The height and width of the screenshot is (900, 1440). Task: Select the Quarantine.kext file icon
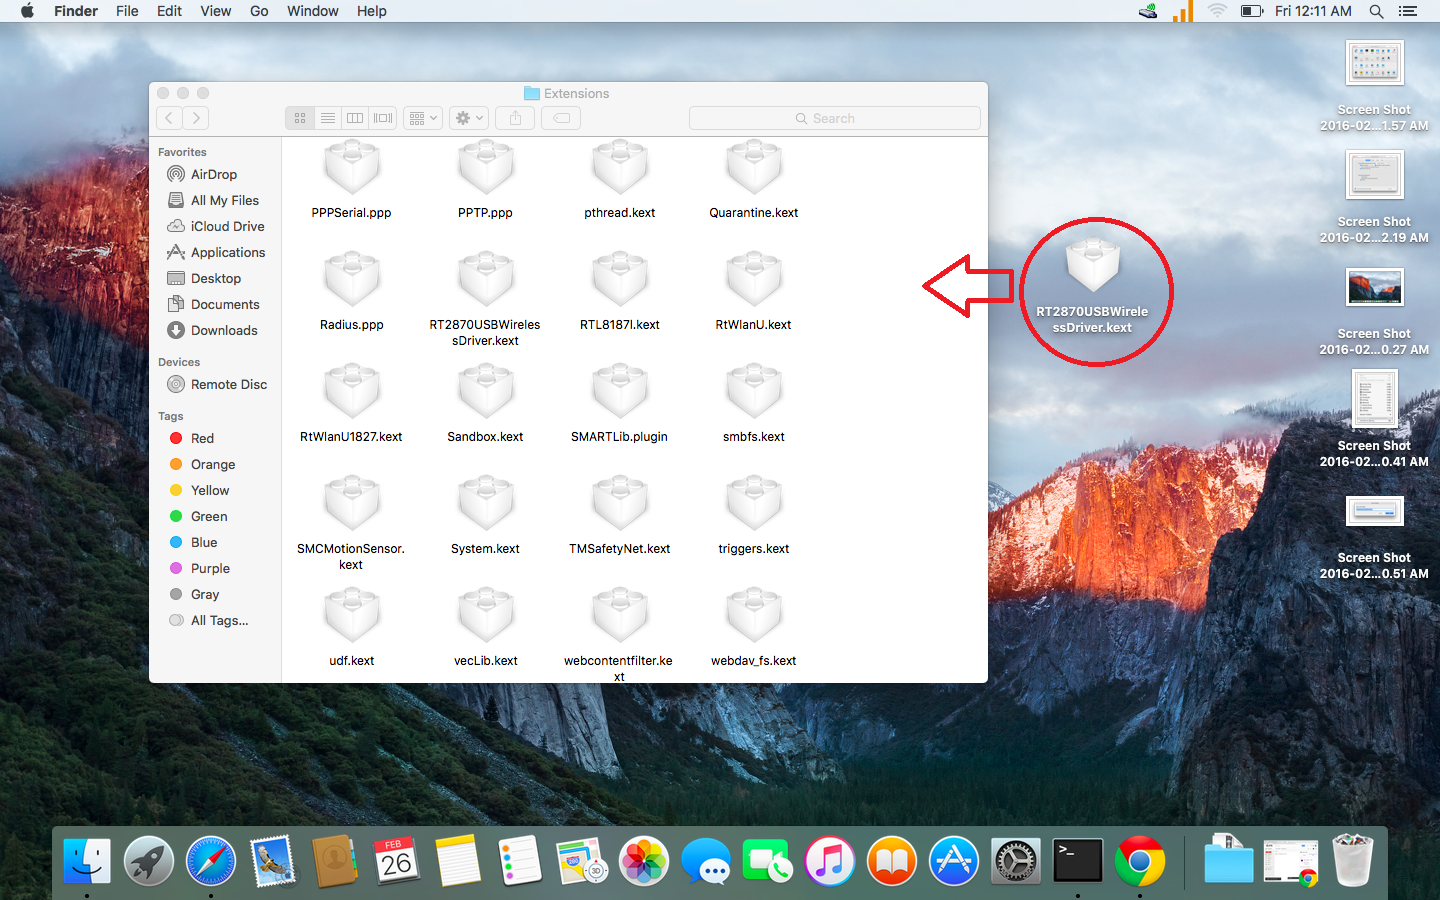click(753, 169)
